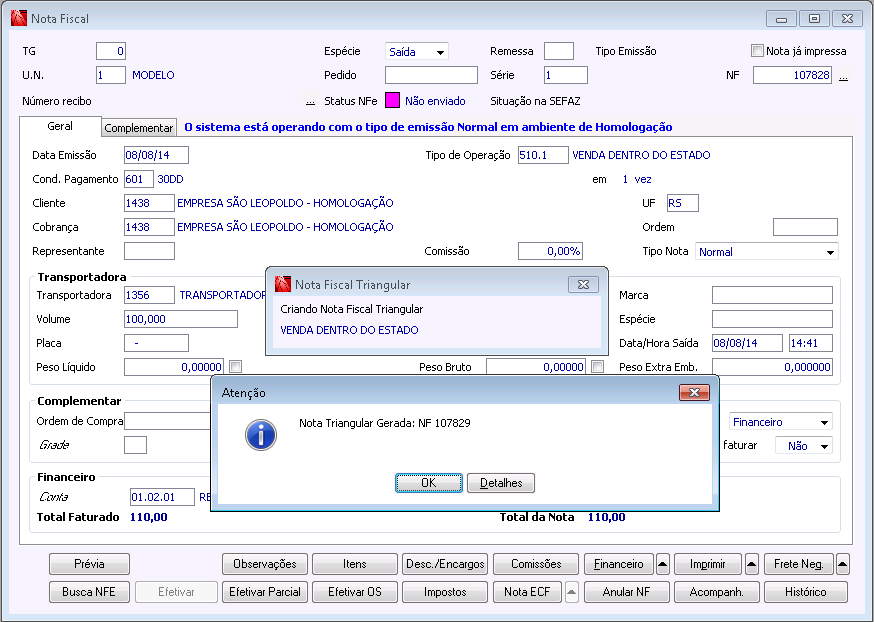
Task: Click the Desc./Encargos button
Action: (445, 564)
